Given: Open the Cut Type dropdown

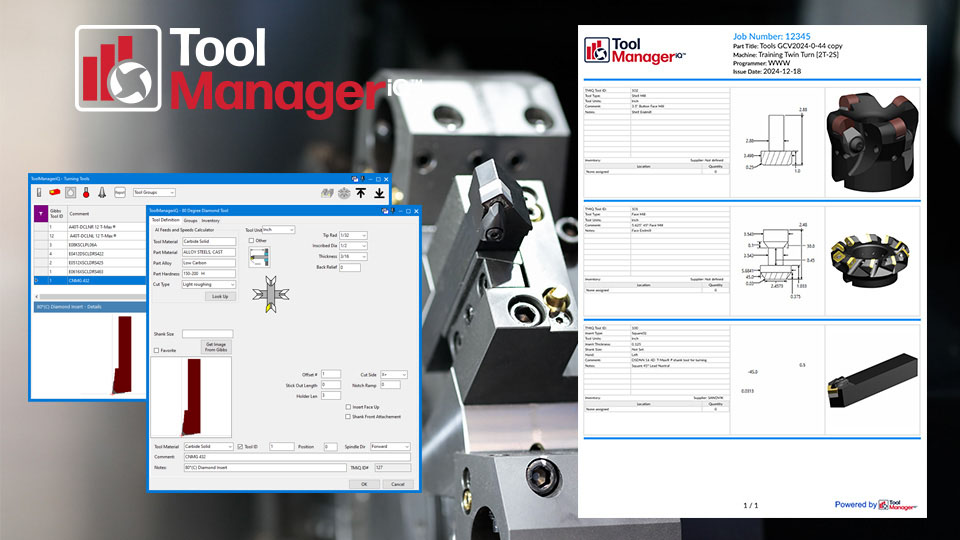Looking at the screenshot, I should [x=208, y=284].
